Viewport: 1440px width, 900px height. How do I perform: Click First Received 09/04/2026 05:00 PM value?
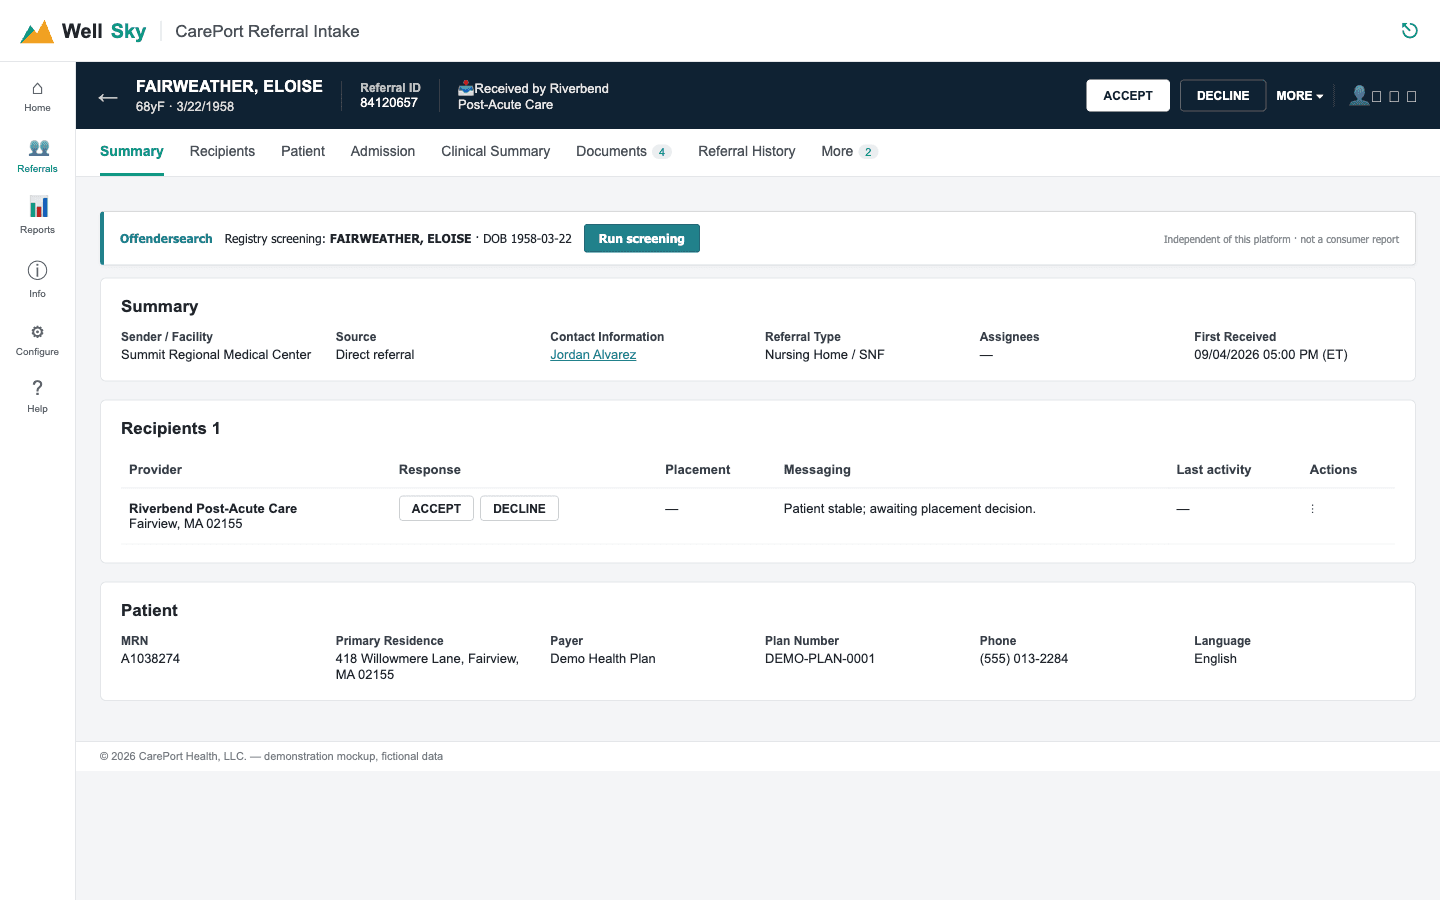(1271, 355)
